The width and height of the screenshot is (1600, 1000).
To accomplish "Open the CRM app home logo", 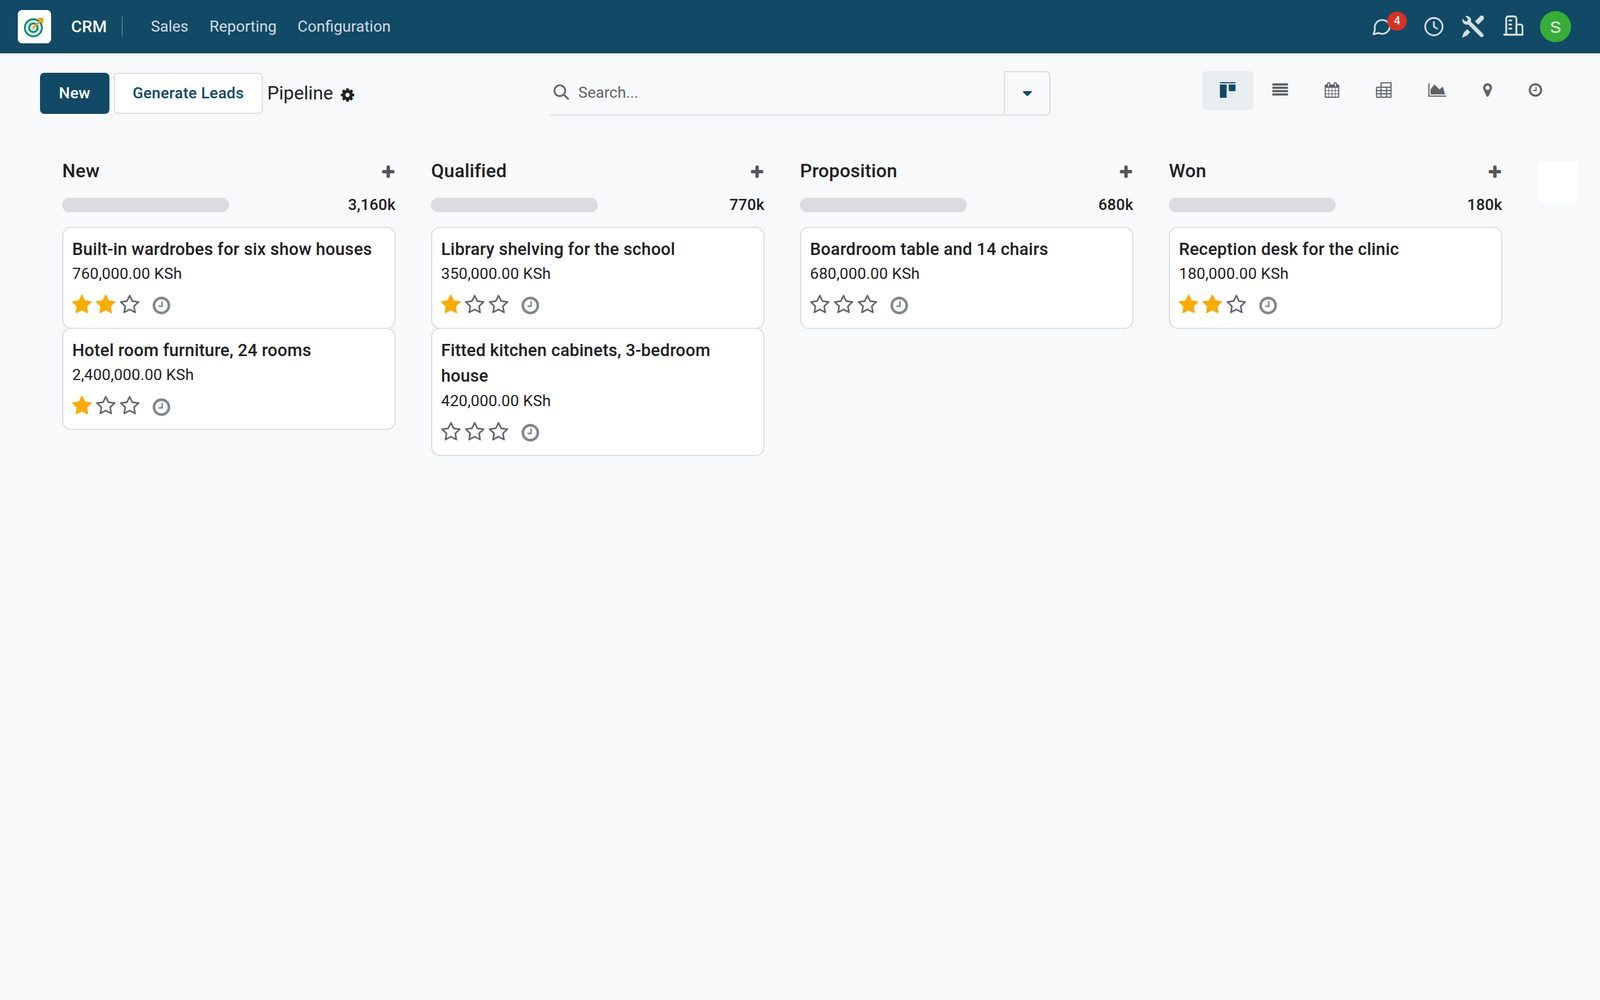I will coord(34,27).
